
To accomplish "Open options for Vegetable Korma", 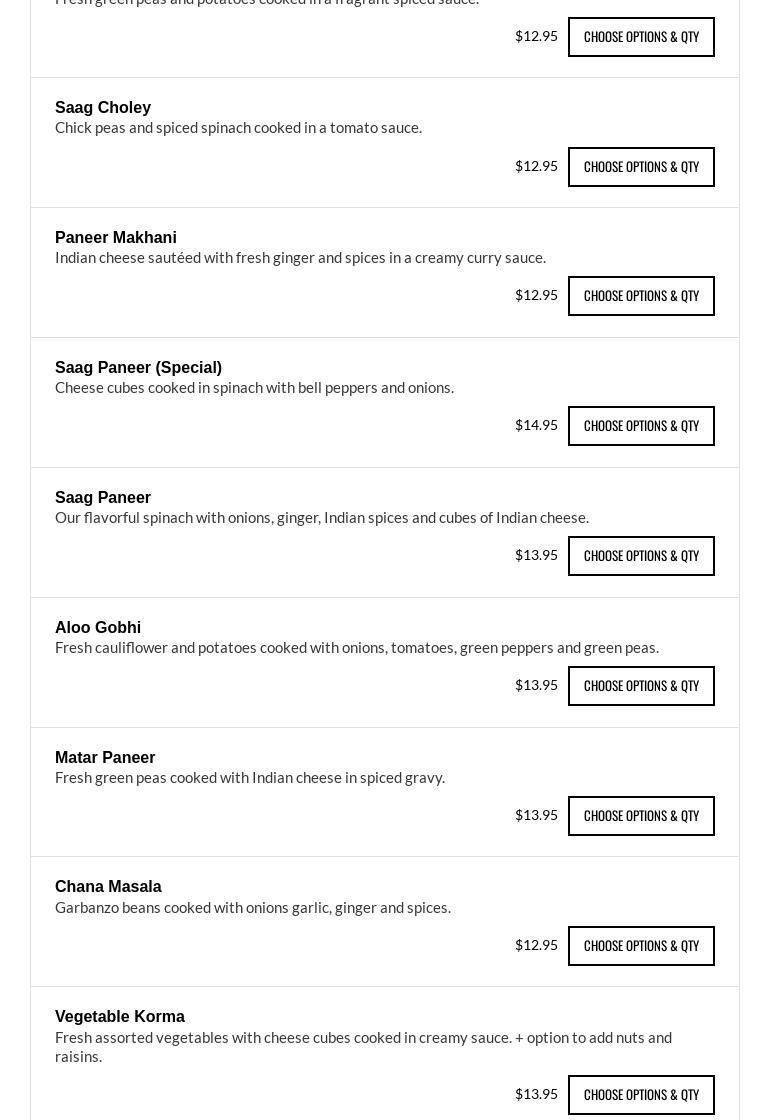I will (641, 1095).
